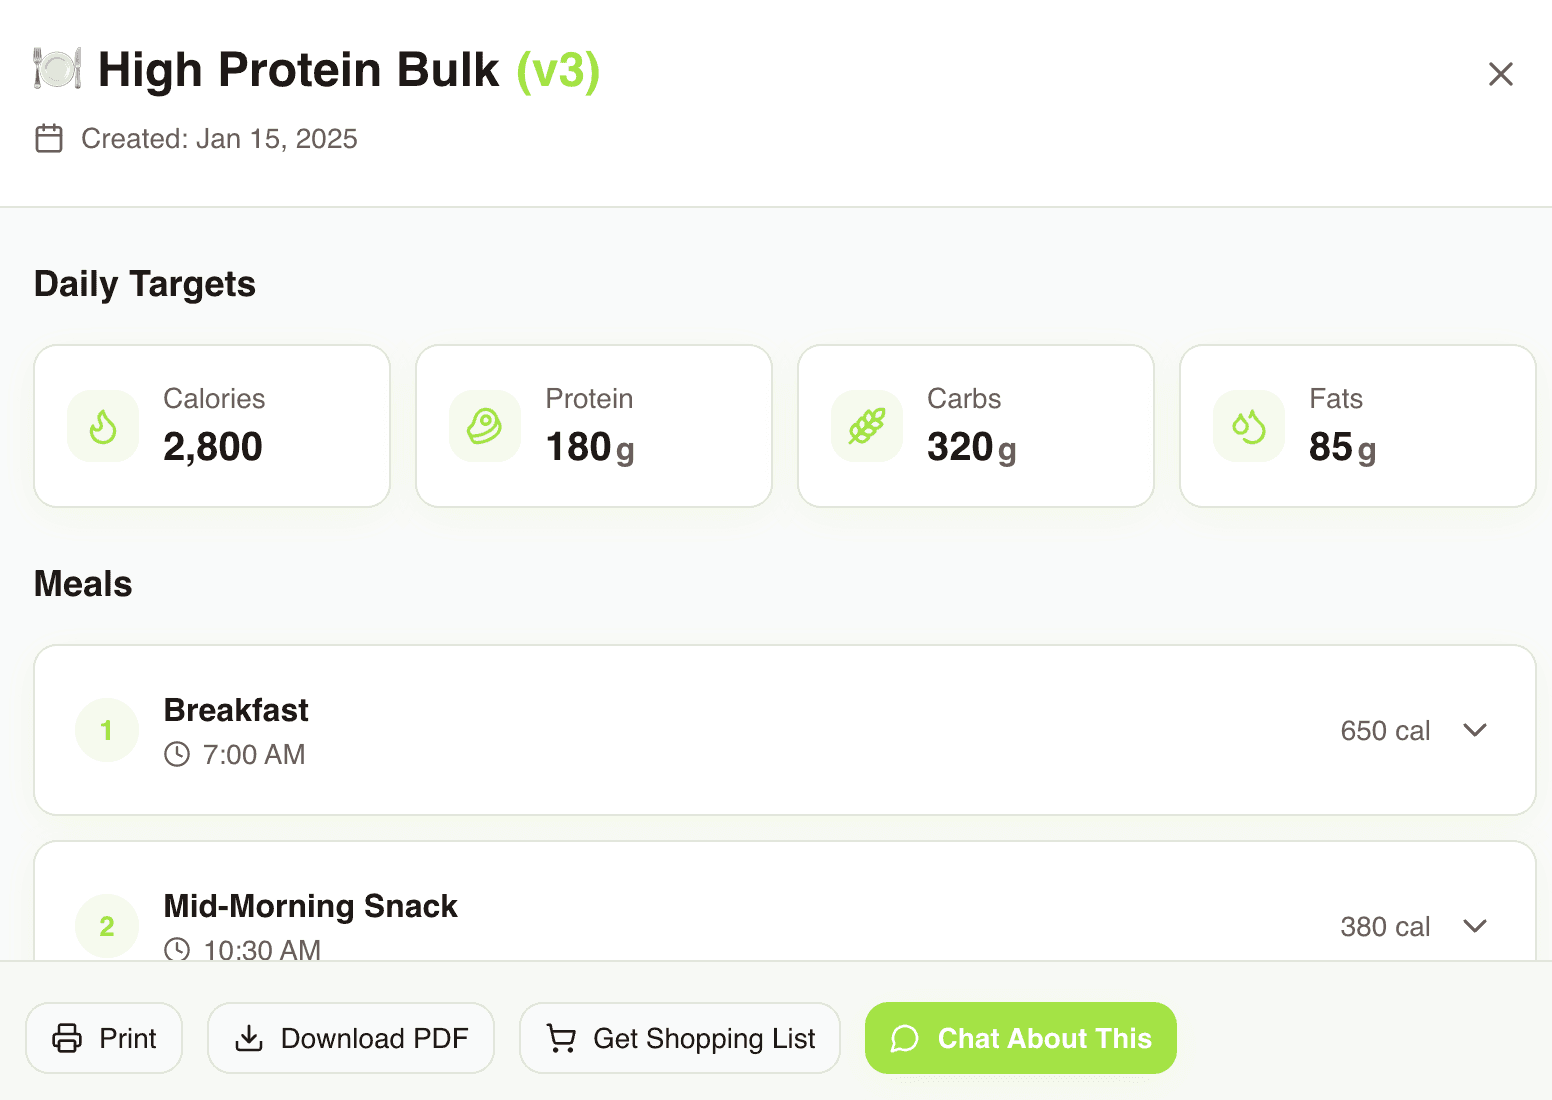Click the Get Shopping List button

[x=679, y=1038]
